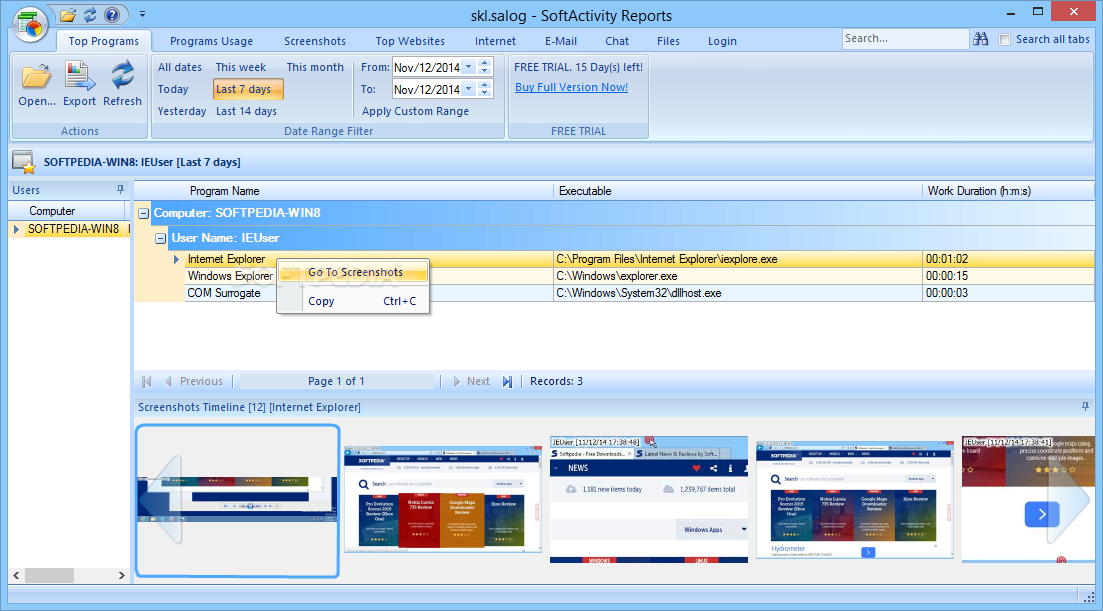1103x611 pixels.
Task: Switch to the Login tab
Action: coord(722,41)
